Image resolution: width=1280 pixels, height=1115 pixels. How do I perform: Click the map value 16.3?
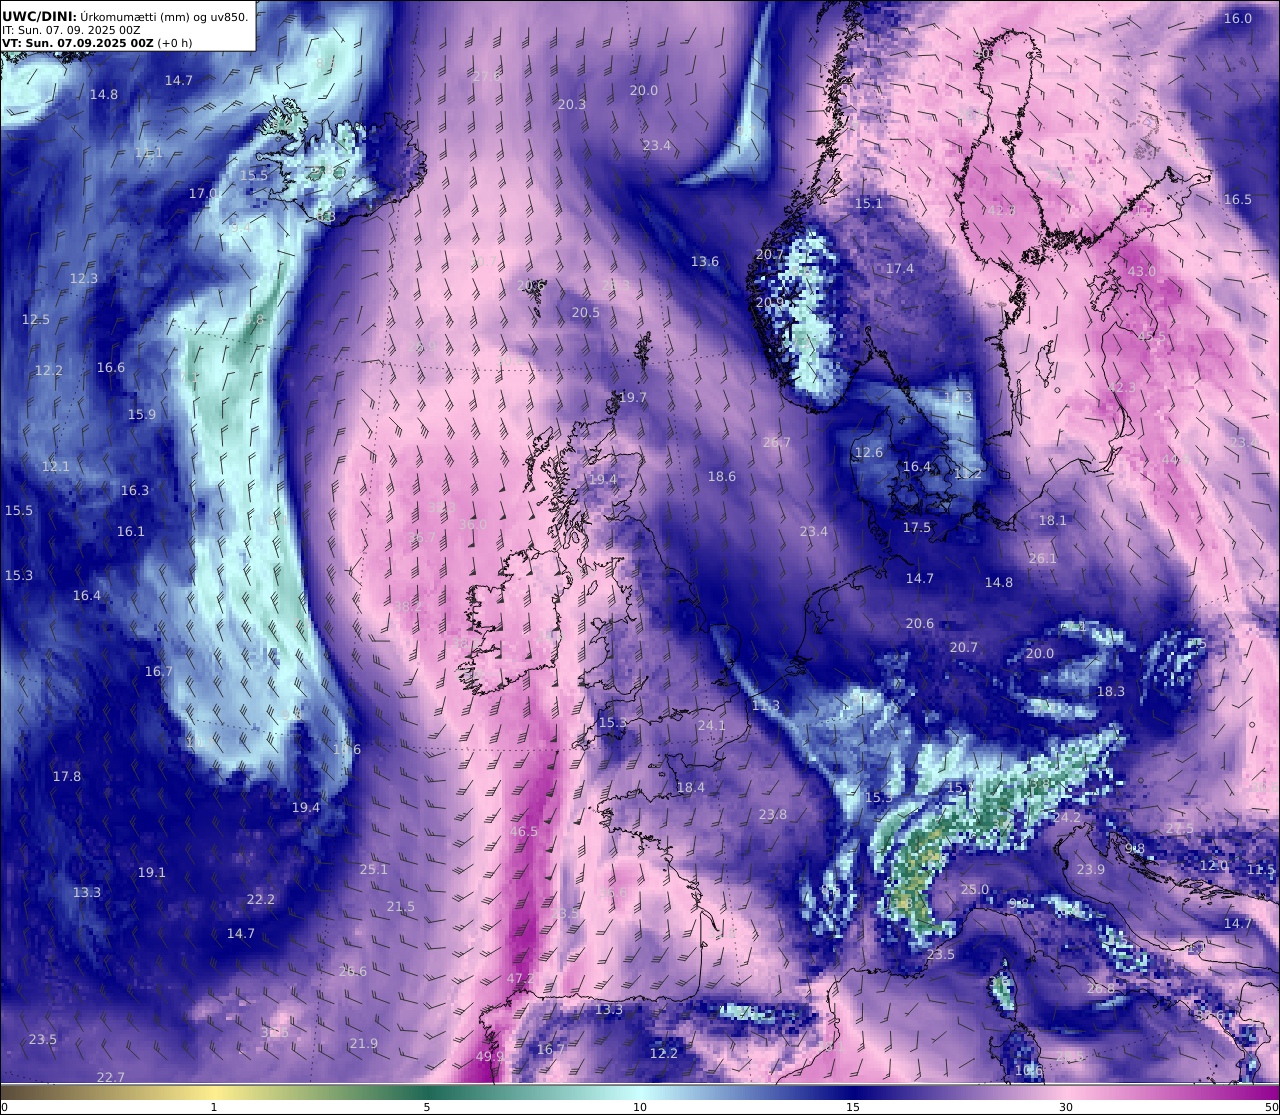[x=135, y=490]
